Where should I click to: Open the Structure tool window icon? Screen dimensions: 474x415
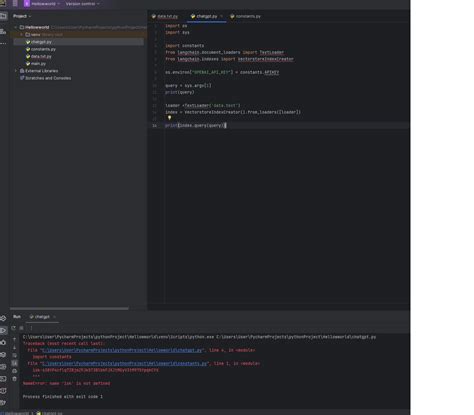click(3, 31)
